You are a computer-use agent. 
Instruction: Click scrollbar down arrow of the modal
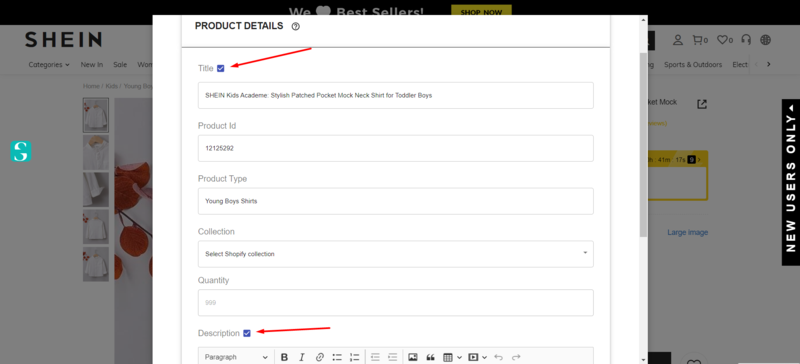[x=643, y=359]
